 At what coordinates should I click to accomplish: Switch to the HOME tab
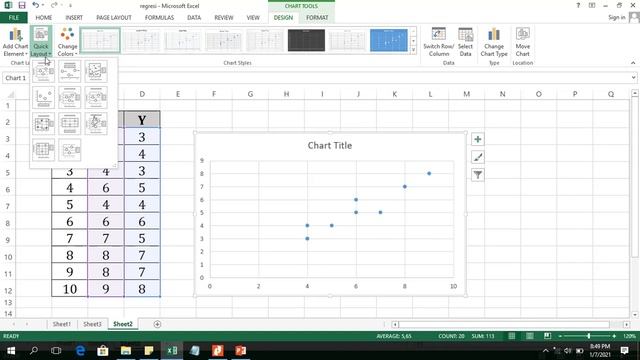[44, 18]
